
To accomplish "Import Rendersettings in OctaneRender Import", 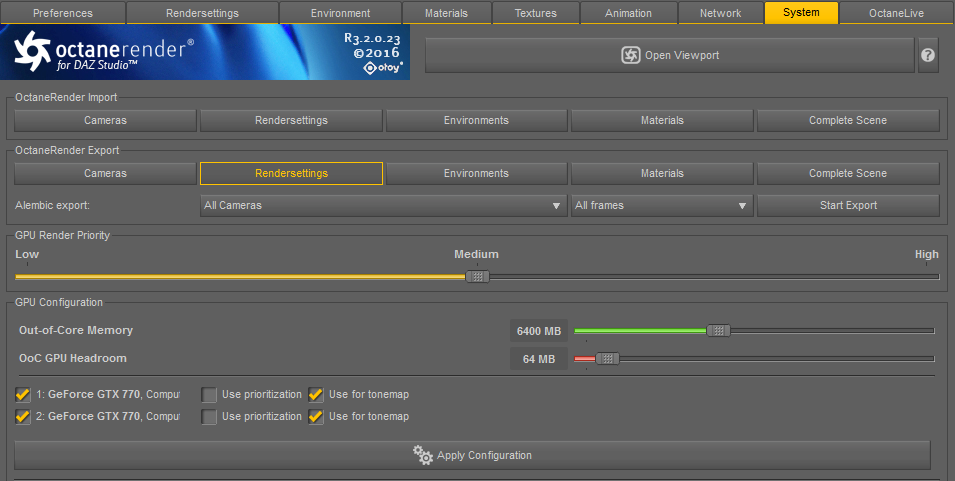I will (291, 121).
